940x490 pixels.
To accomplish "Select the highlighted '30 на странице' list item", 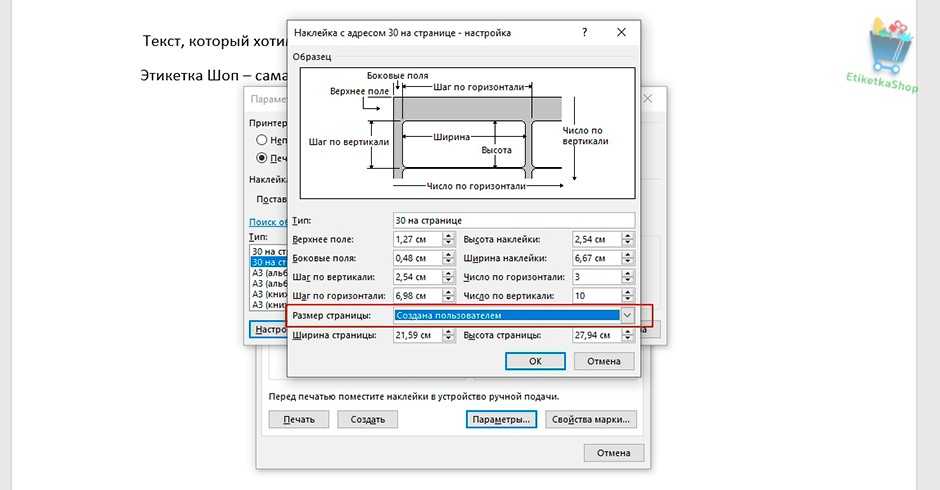I will pos(268,262).
